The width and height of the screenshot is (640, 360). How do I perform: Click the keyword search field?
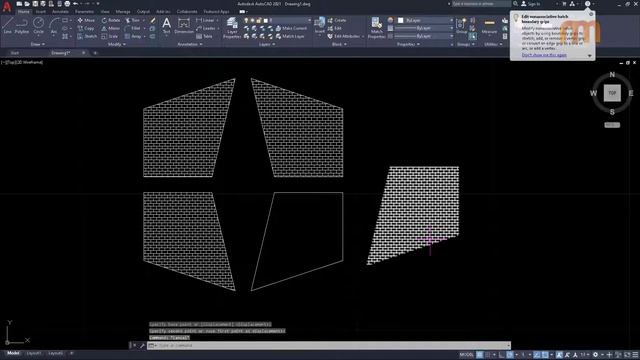pos(481,4)
